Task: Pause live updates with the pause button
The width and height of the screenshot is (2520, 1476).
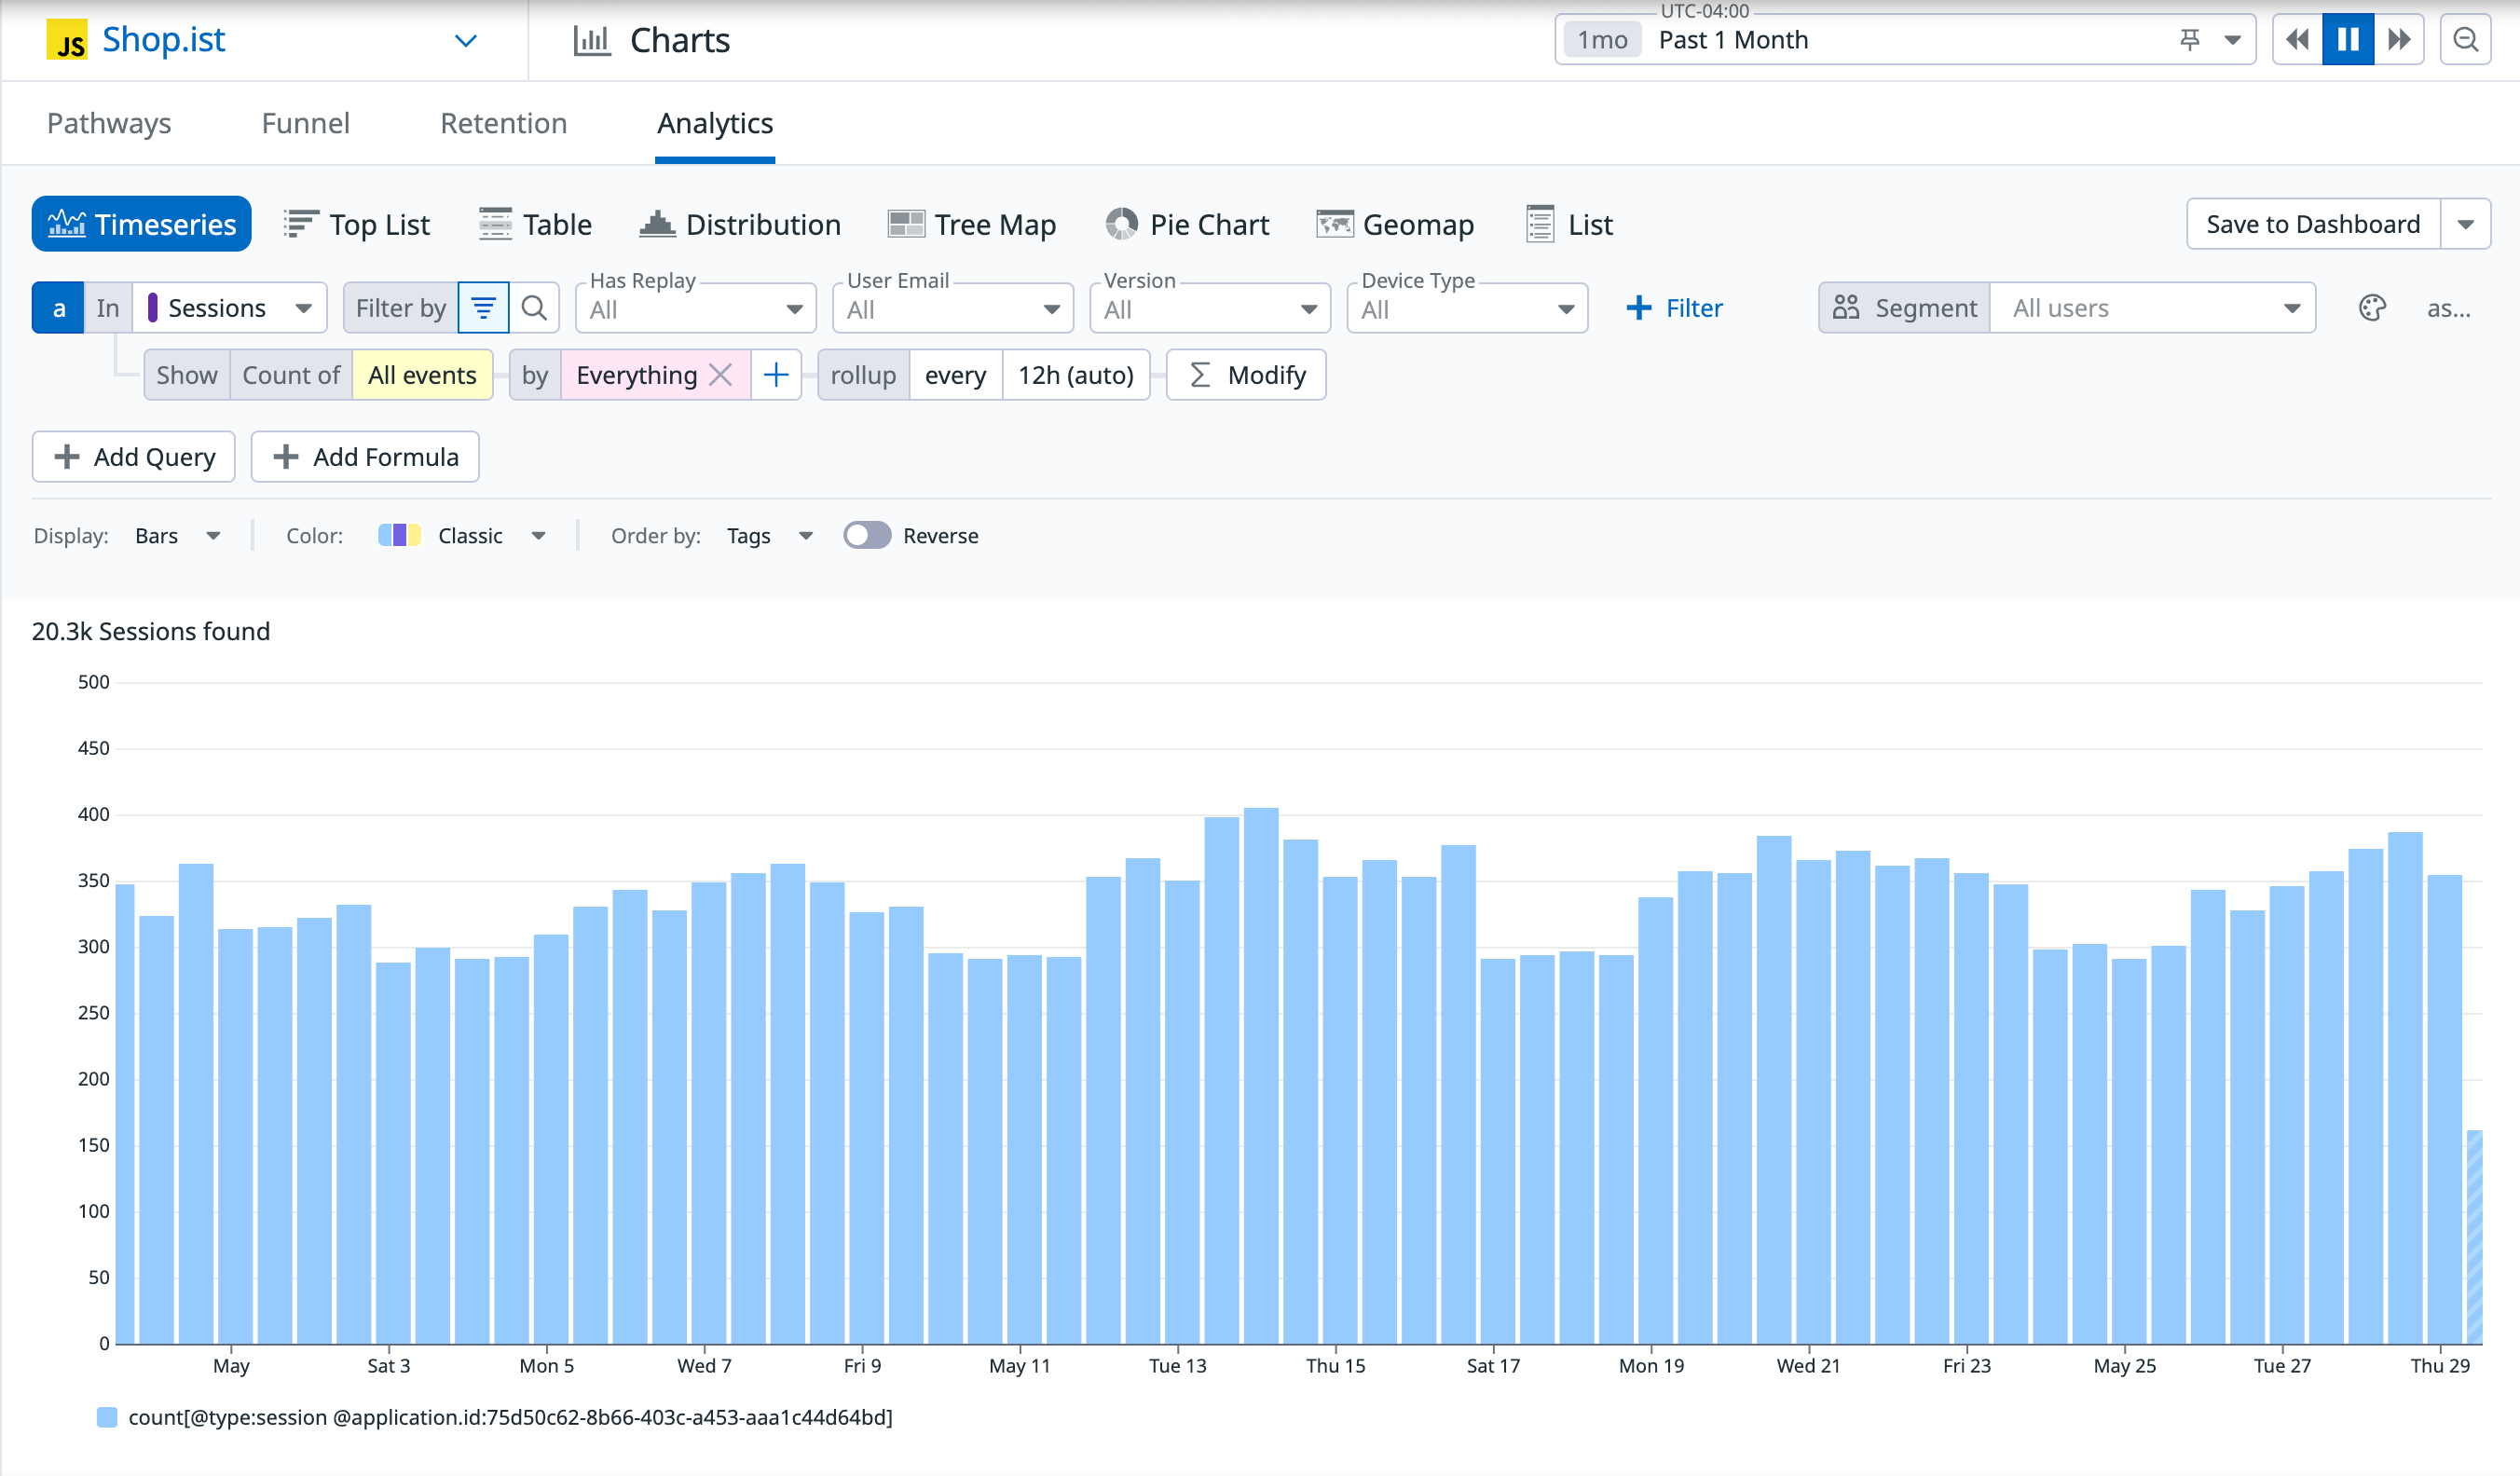Action: pyautogui.click(x=2347, y=40)
